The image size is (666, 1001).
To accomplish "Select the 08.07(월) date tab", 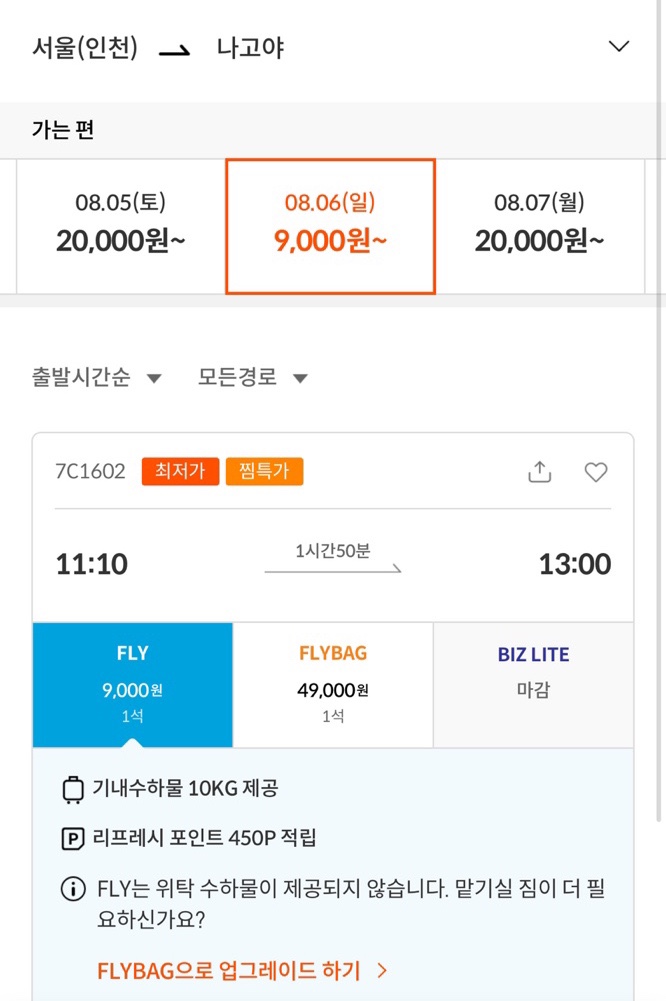I will (x=539, y=226).
